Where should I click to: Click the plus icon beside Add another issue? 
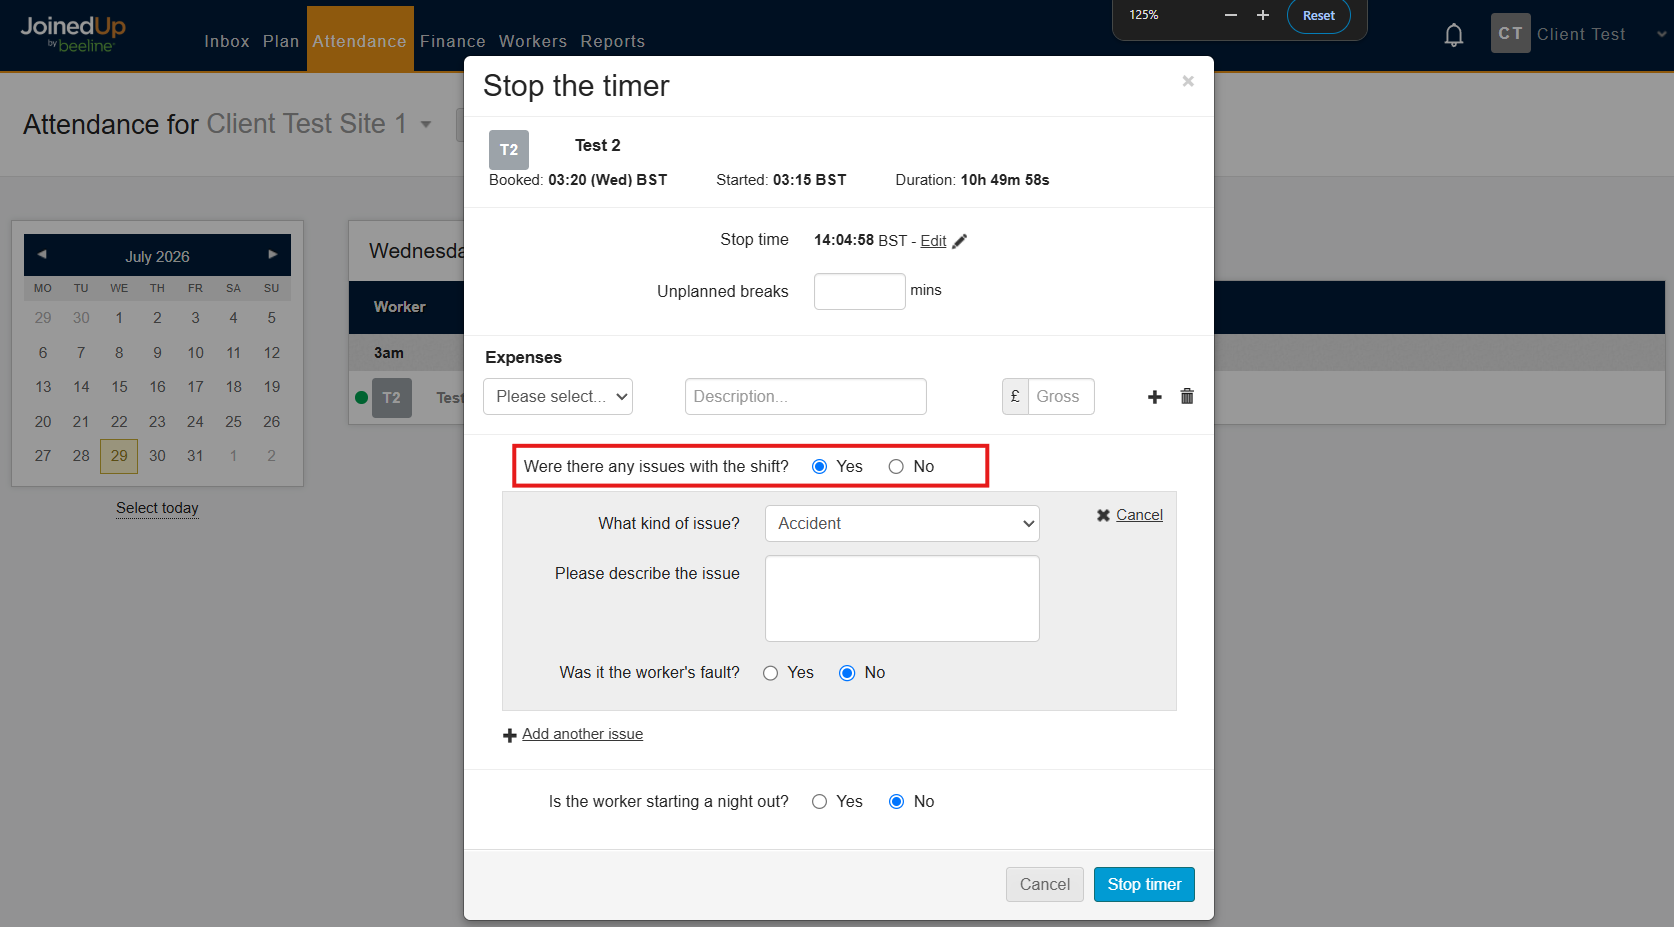pyautogui.click(x=510, y=735)
